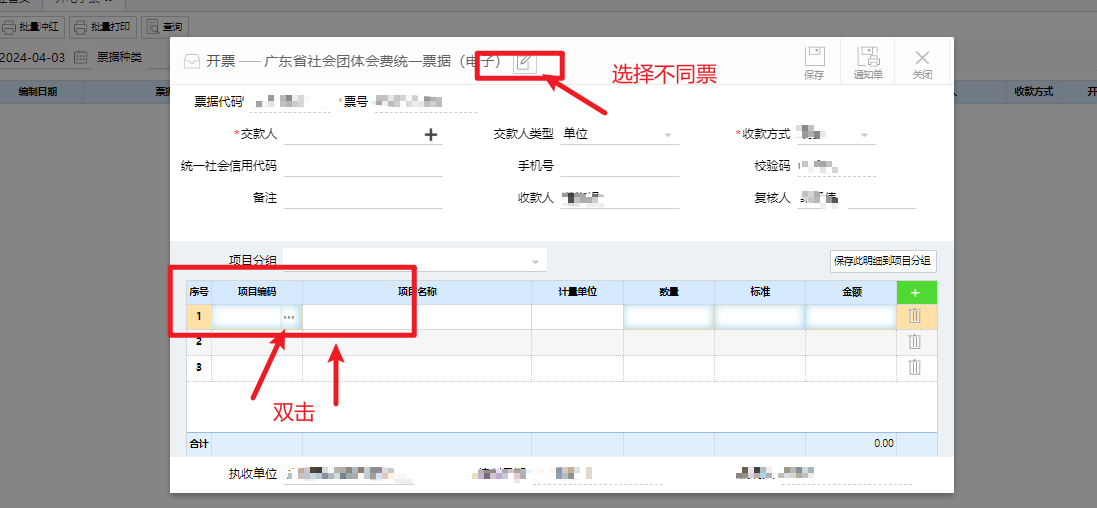
Task: Click the 批量打印 button
Action: pos(102,26)
